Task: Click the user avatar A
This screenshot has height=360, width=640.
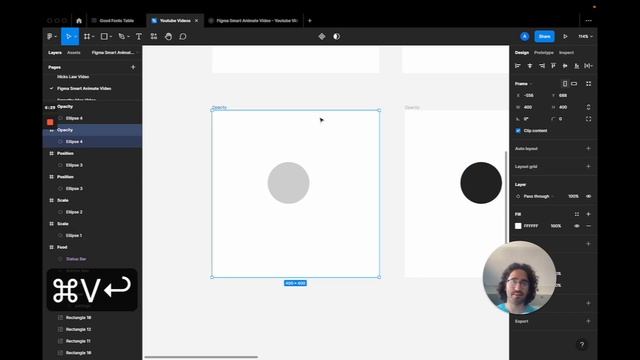Action: click(524, 37)
